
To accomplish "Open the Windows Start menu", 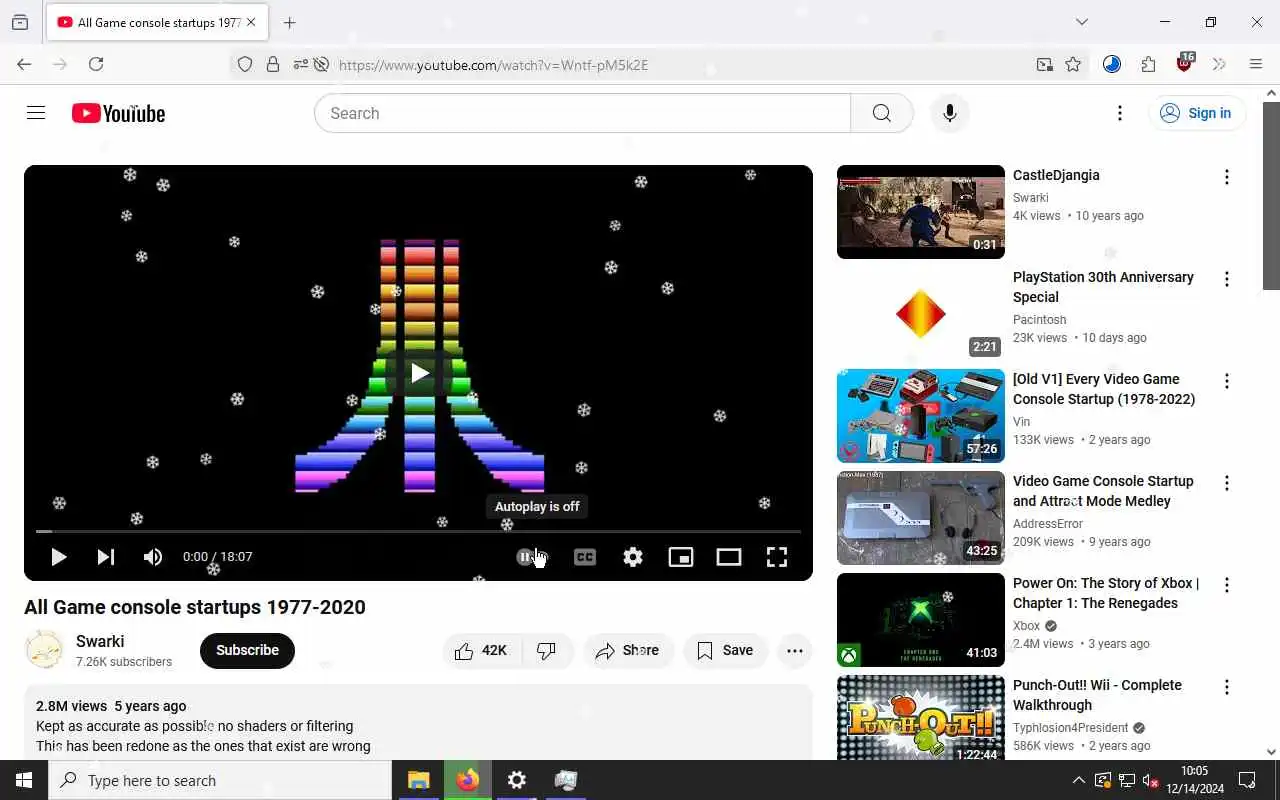I will click(x=24, y=780).
